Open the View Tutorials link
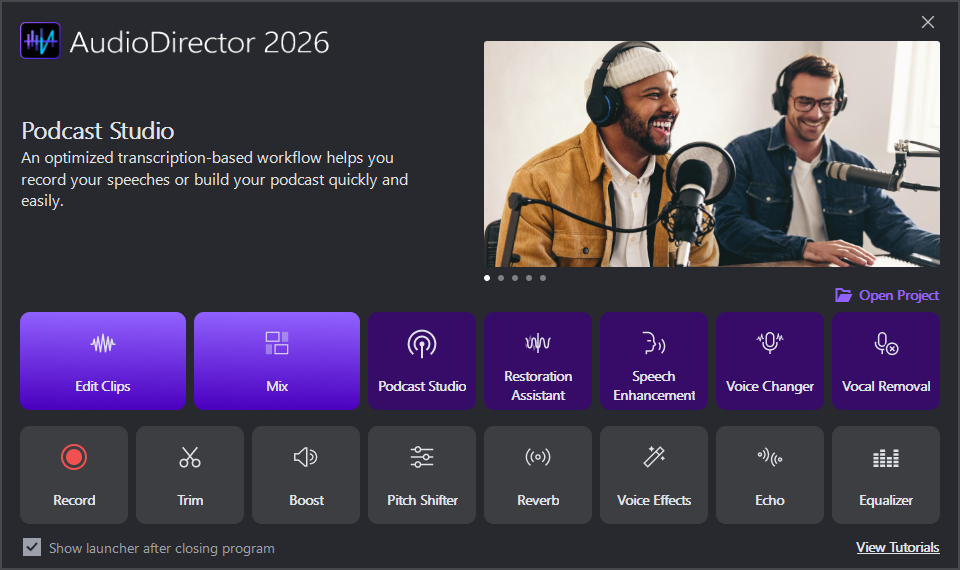Viewport: 960px width, 570px height. click(x=897, y=548)
